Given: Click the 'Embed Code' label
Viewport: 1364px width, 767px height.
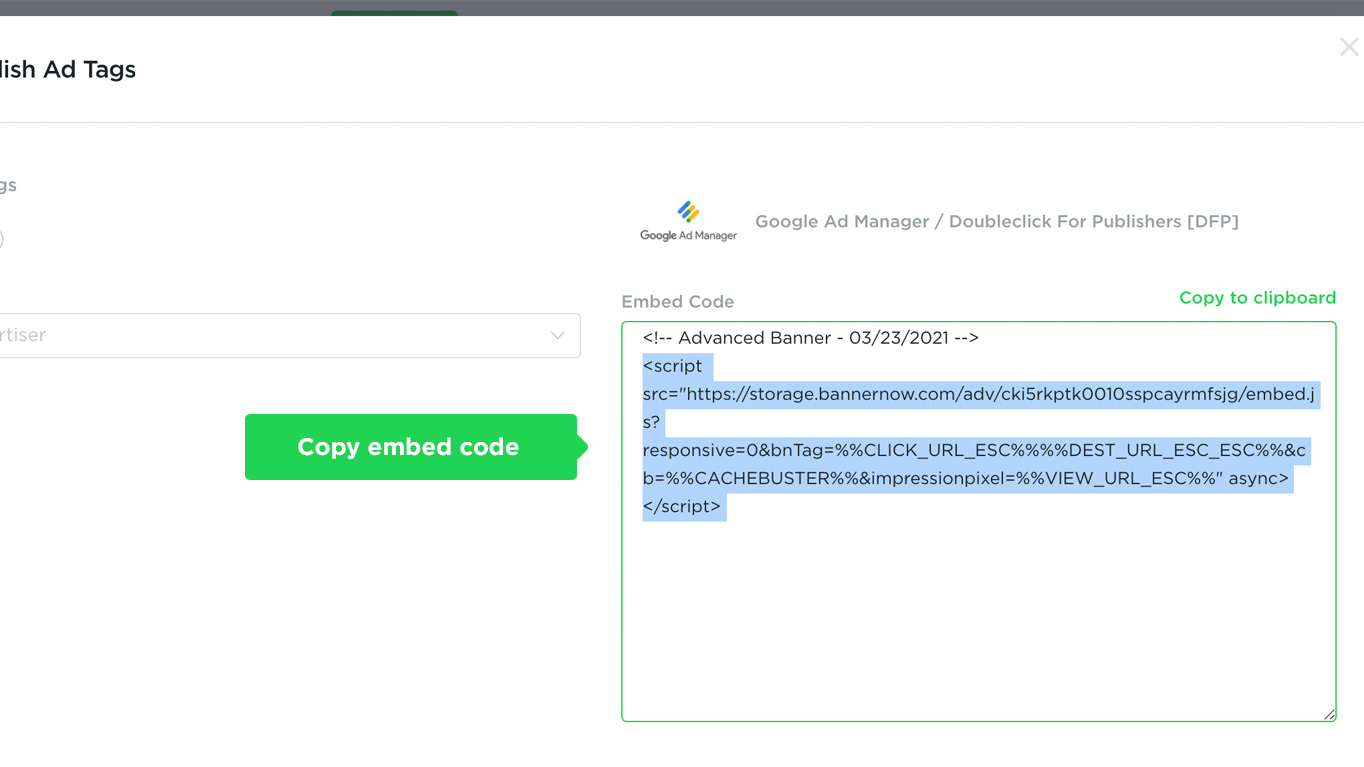Looking at the screenshot, I should (677, 302).
